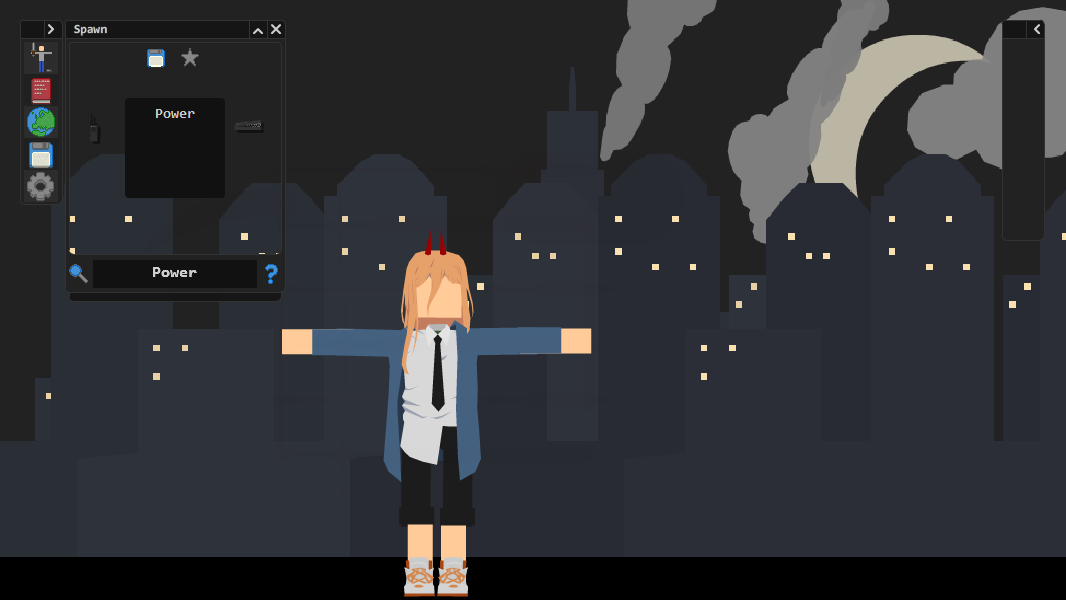
Task: Click the black necktie on the character
Action: tap(439, 372)
